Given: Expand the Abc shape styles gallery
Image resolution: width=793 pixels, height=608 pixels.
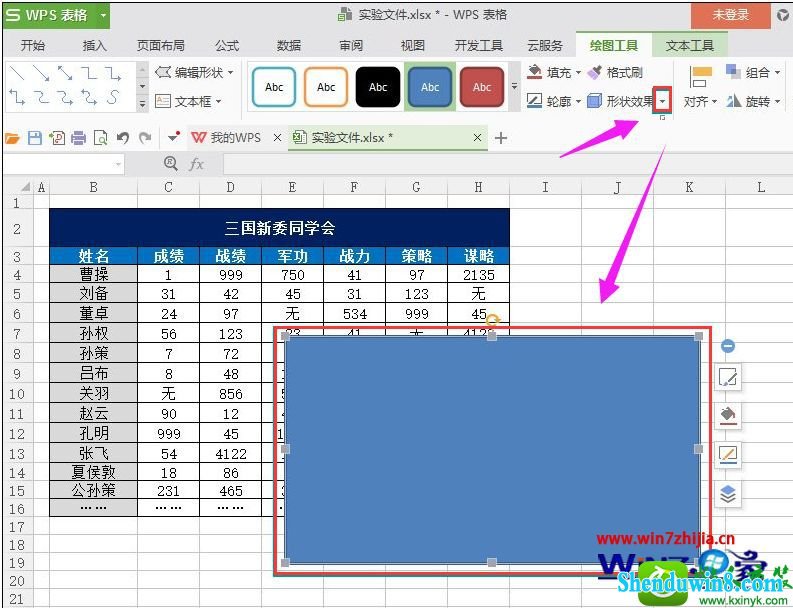Looking at the screenshot, I should pos(514,86).
